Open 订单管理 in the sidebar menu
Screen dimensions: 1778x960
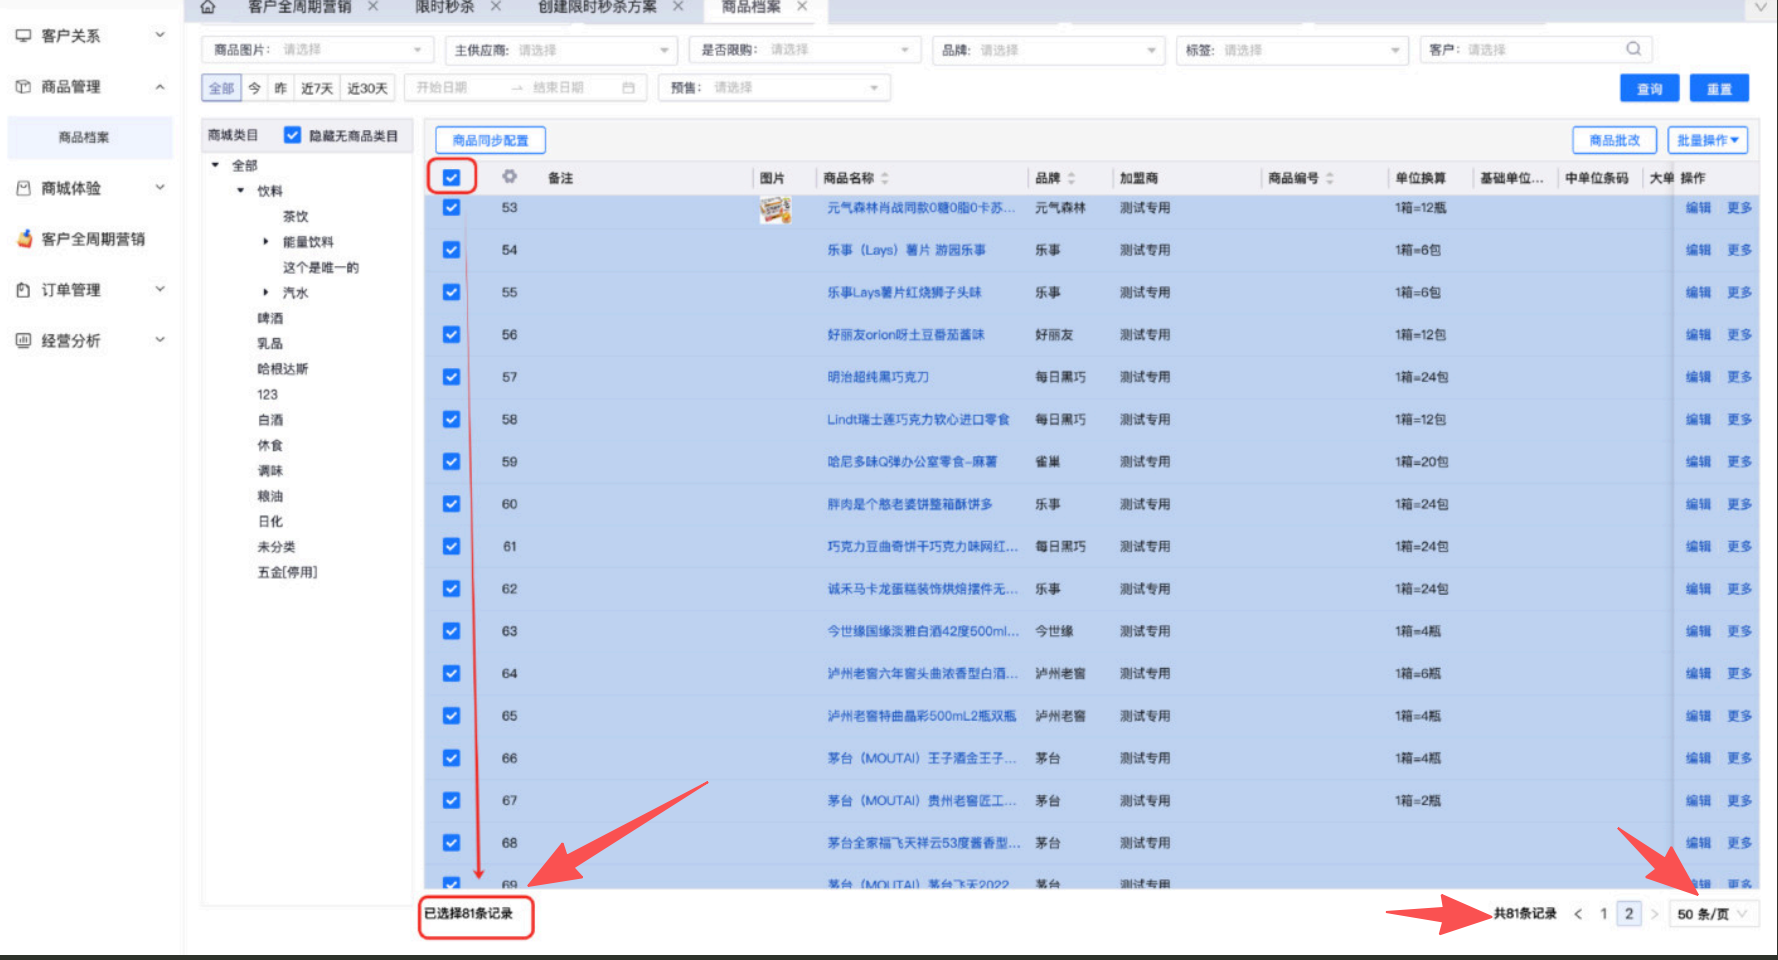pyautogui.click(x=89, y=290)
